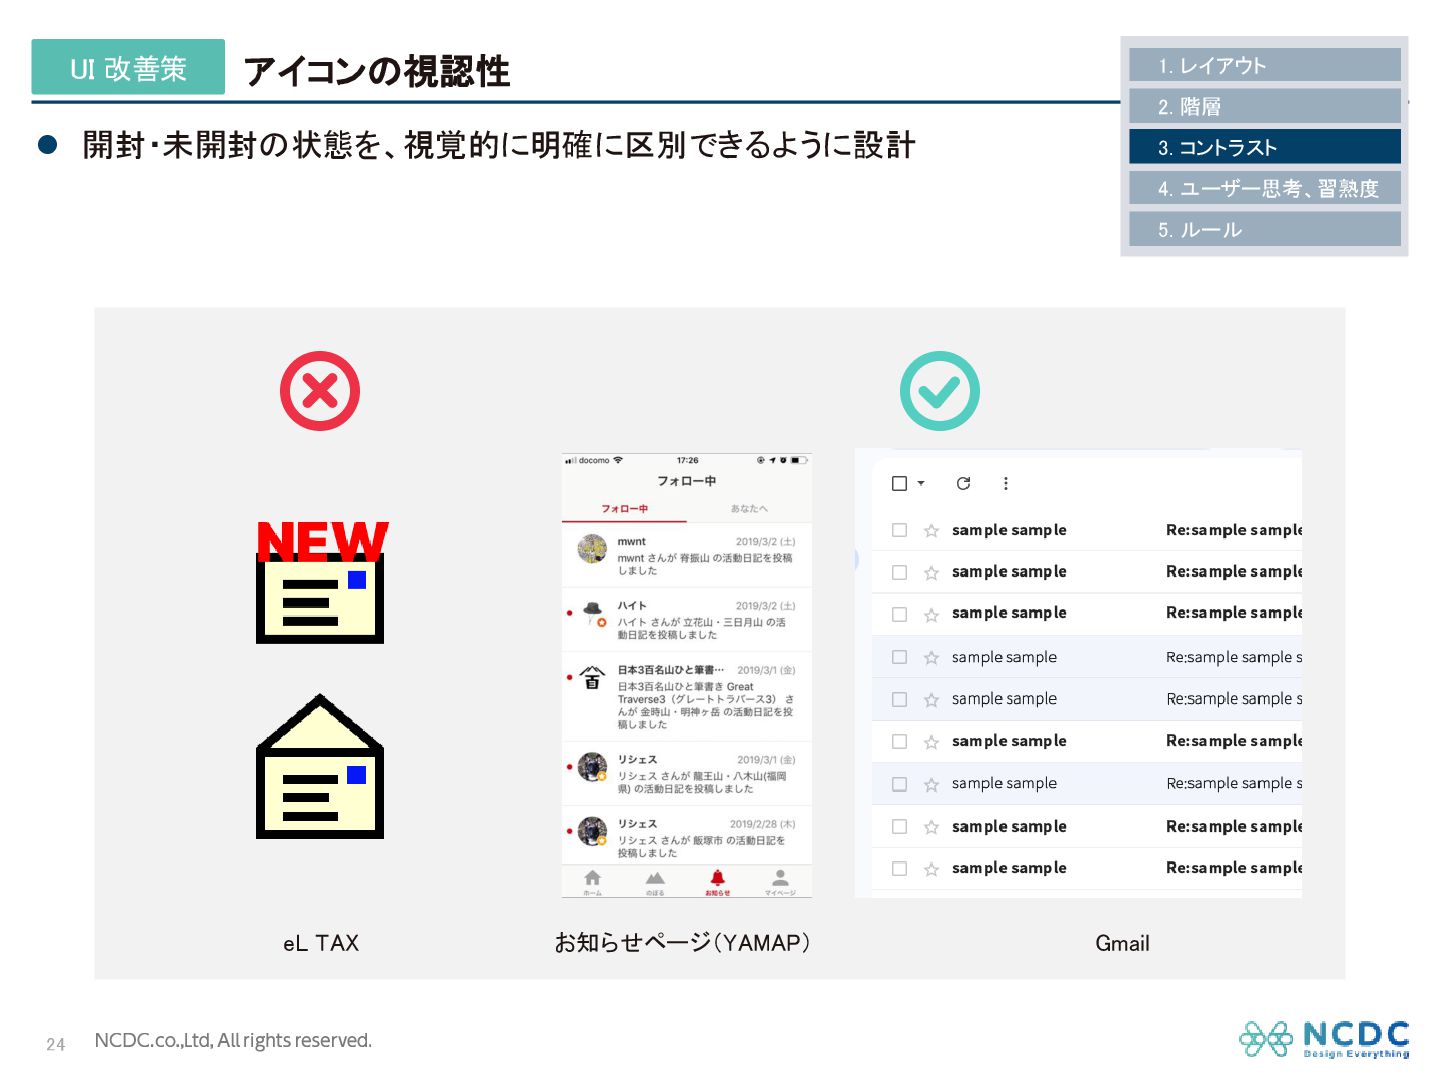The width and height of the screenshot is (1440, 1080).
Task: Click the NCDC logo
Action: point(1325,1039)
